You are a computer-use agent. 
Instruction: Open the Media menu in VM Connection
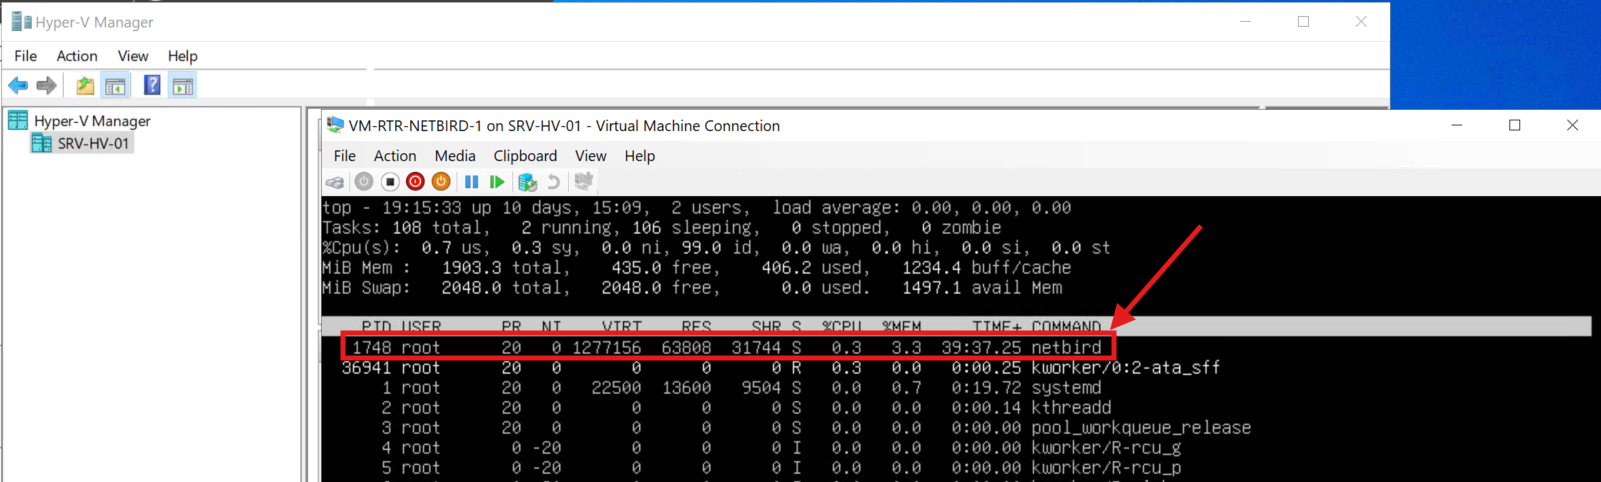click(454, 156)
